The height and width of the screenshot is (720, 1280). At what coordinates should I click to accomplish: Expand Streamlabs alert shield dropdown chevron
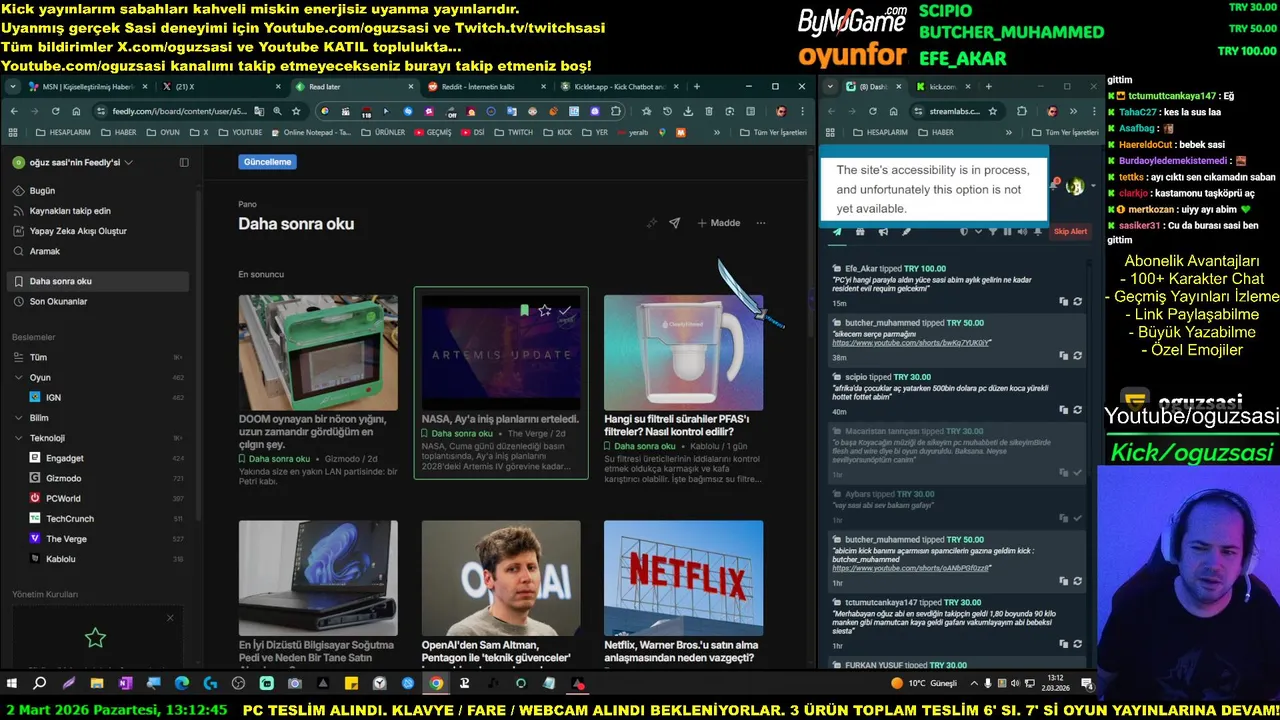coord(976,231)
